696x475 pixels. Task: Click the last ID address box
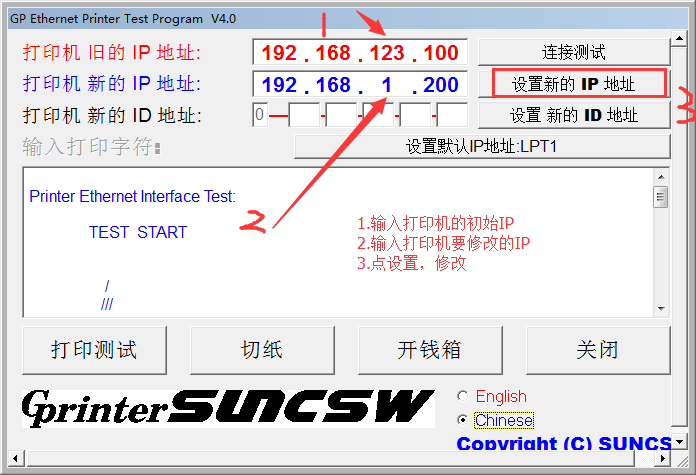tap(452, 115)
